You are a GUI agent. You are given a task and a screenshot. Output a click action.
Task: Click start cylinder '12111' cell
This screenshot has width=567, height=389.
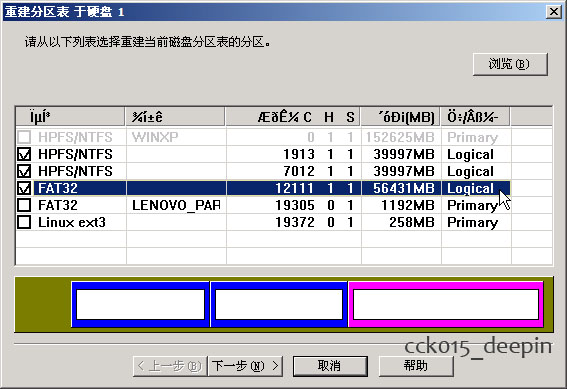pos(295,188)
